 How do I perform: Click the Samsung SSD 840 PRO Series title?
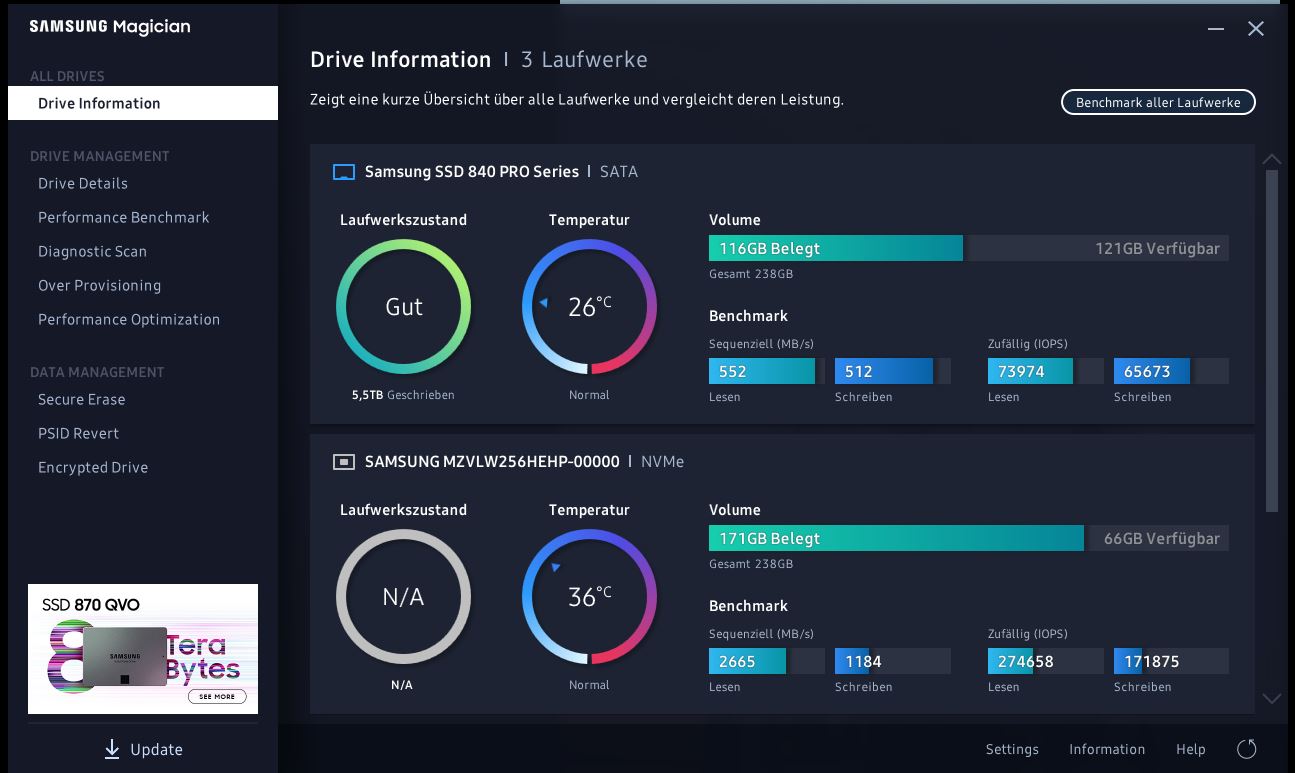472,172
